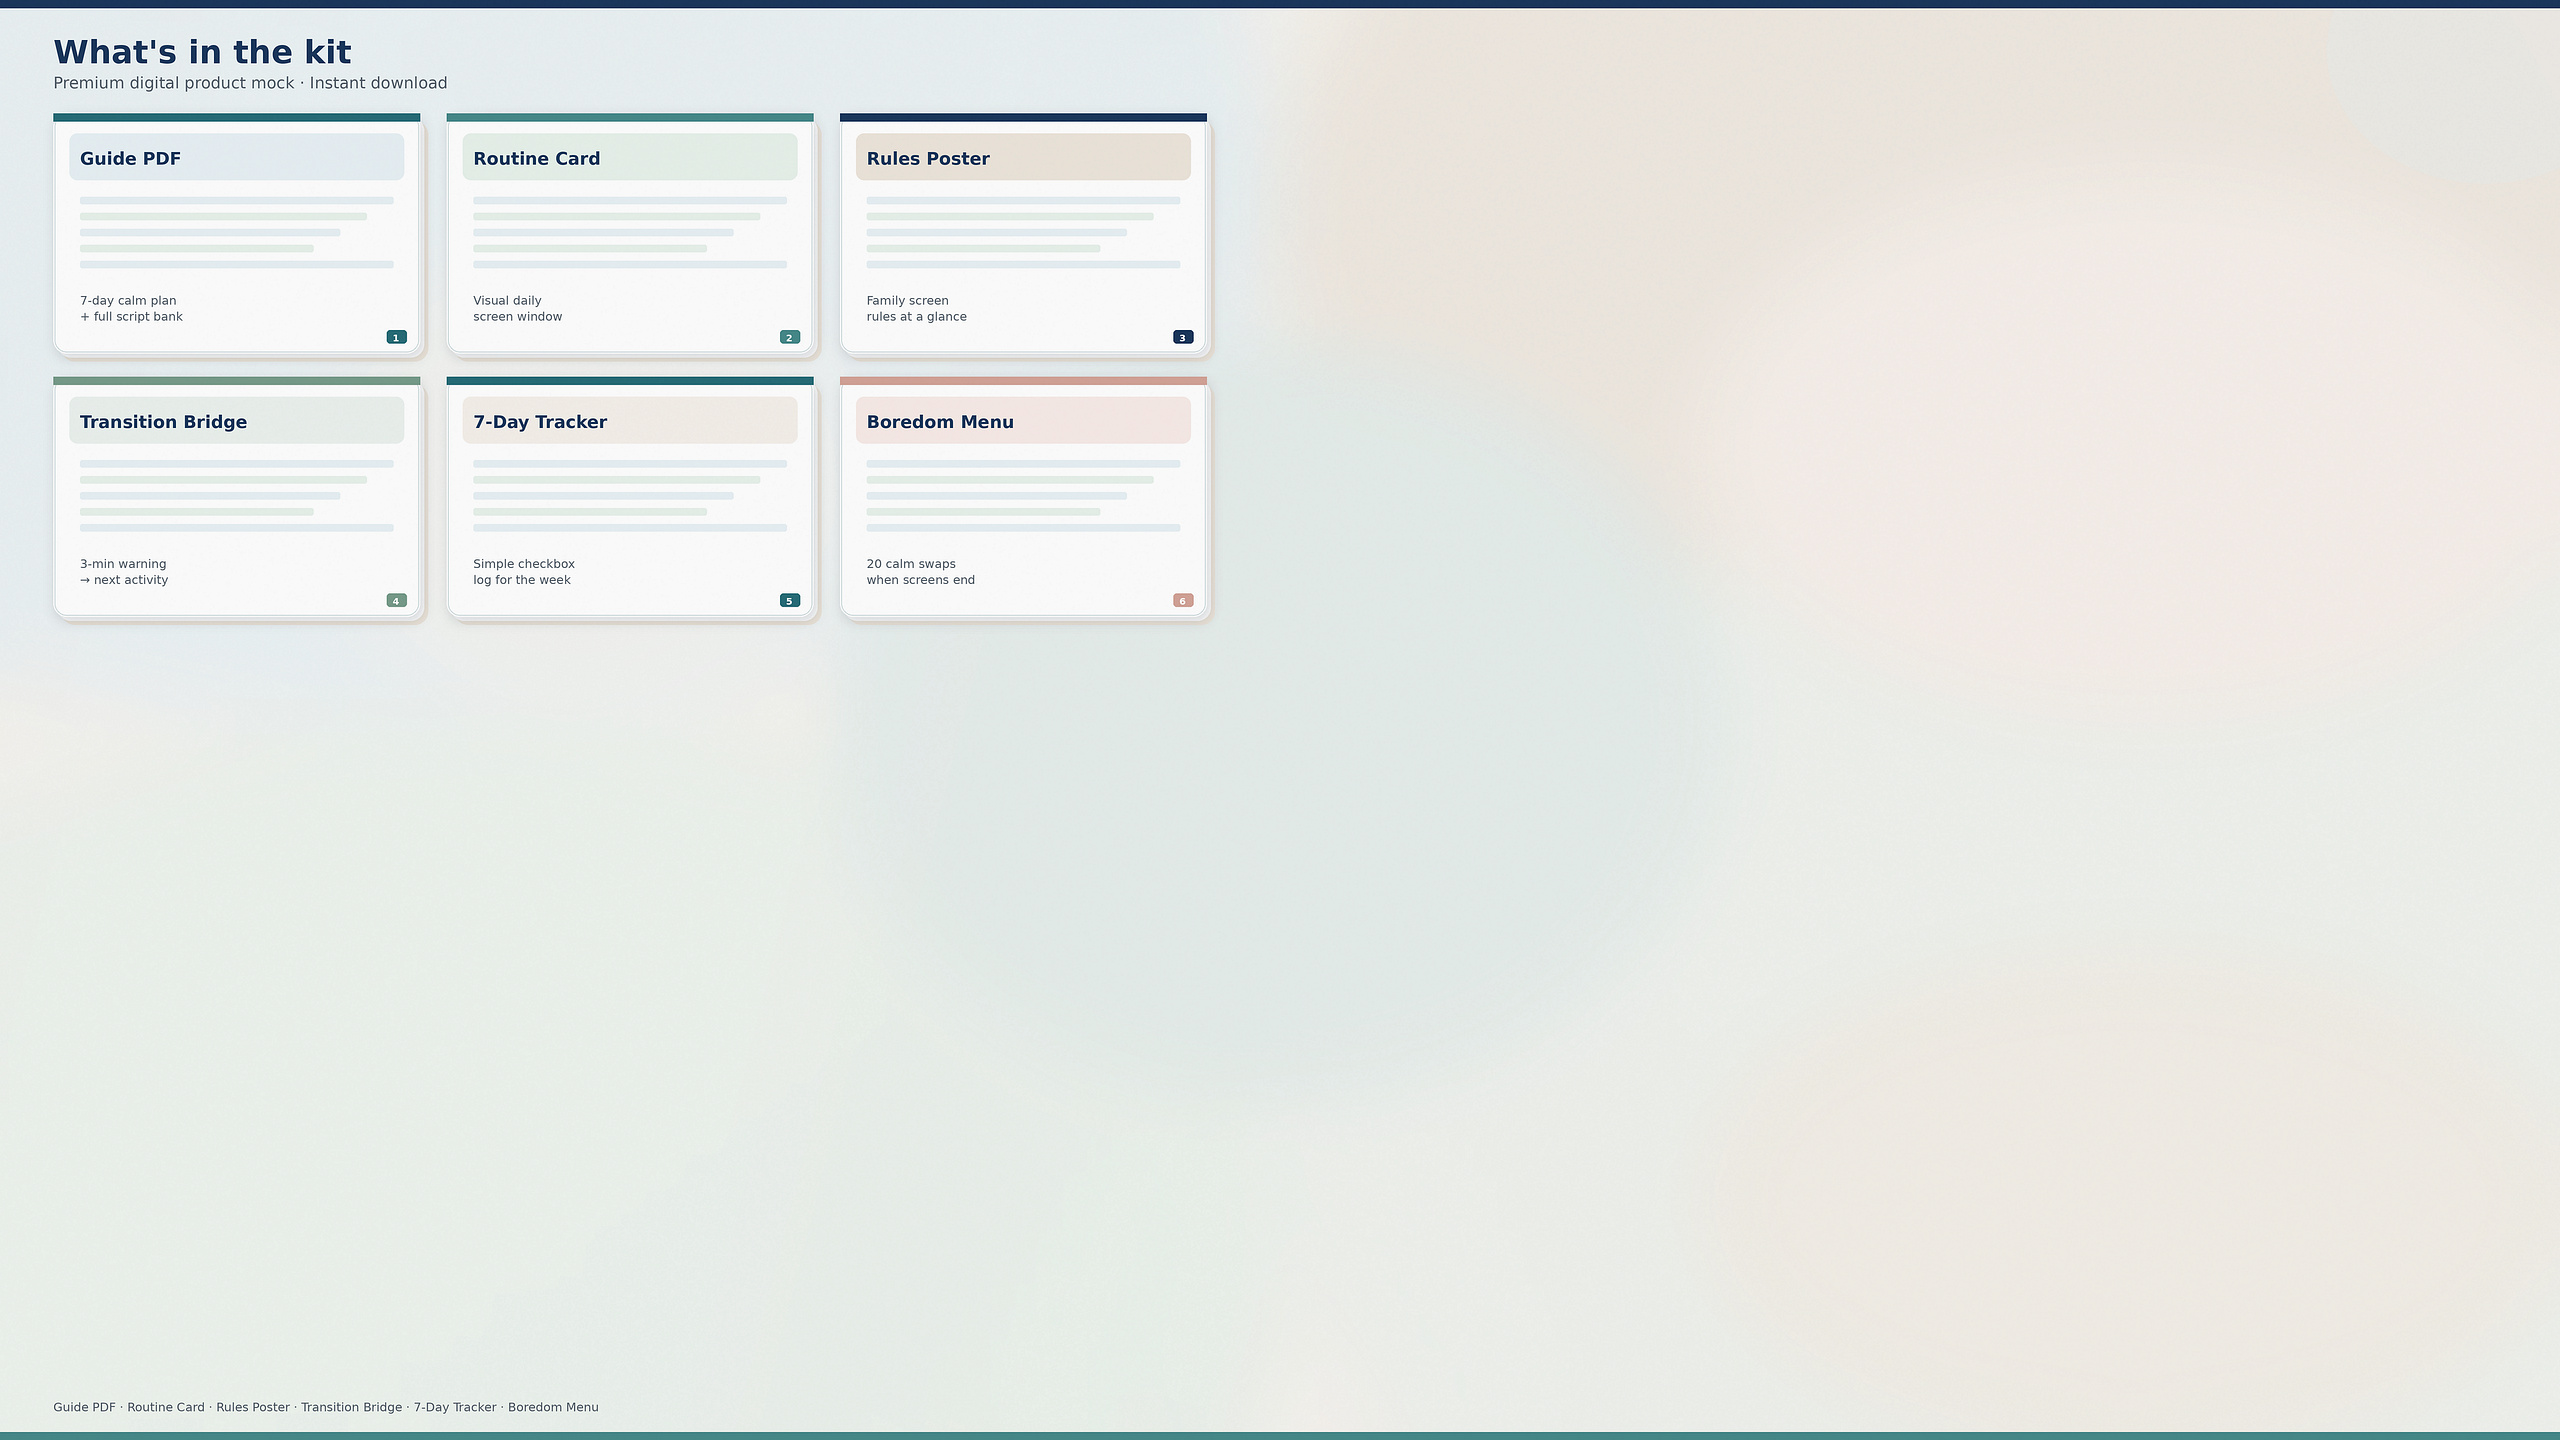Screen dimensions: 2560x1440
Task: Click 'Simple checkbox log for the week' text
Action: point(524,572)
